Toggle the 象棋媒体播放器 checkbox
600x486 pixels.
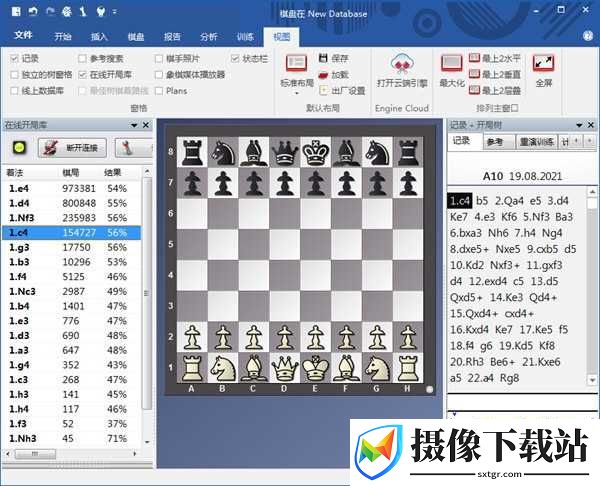(x=159, y=75)
